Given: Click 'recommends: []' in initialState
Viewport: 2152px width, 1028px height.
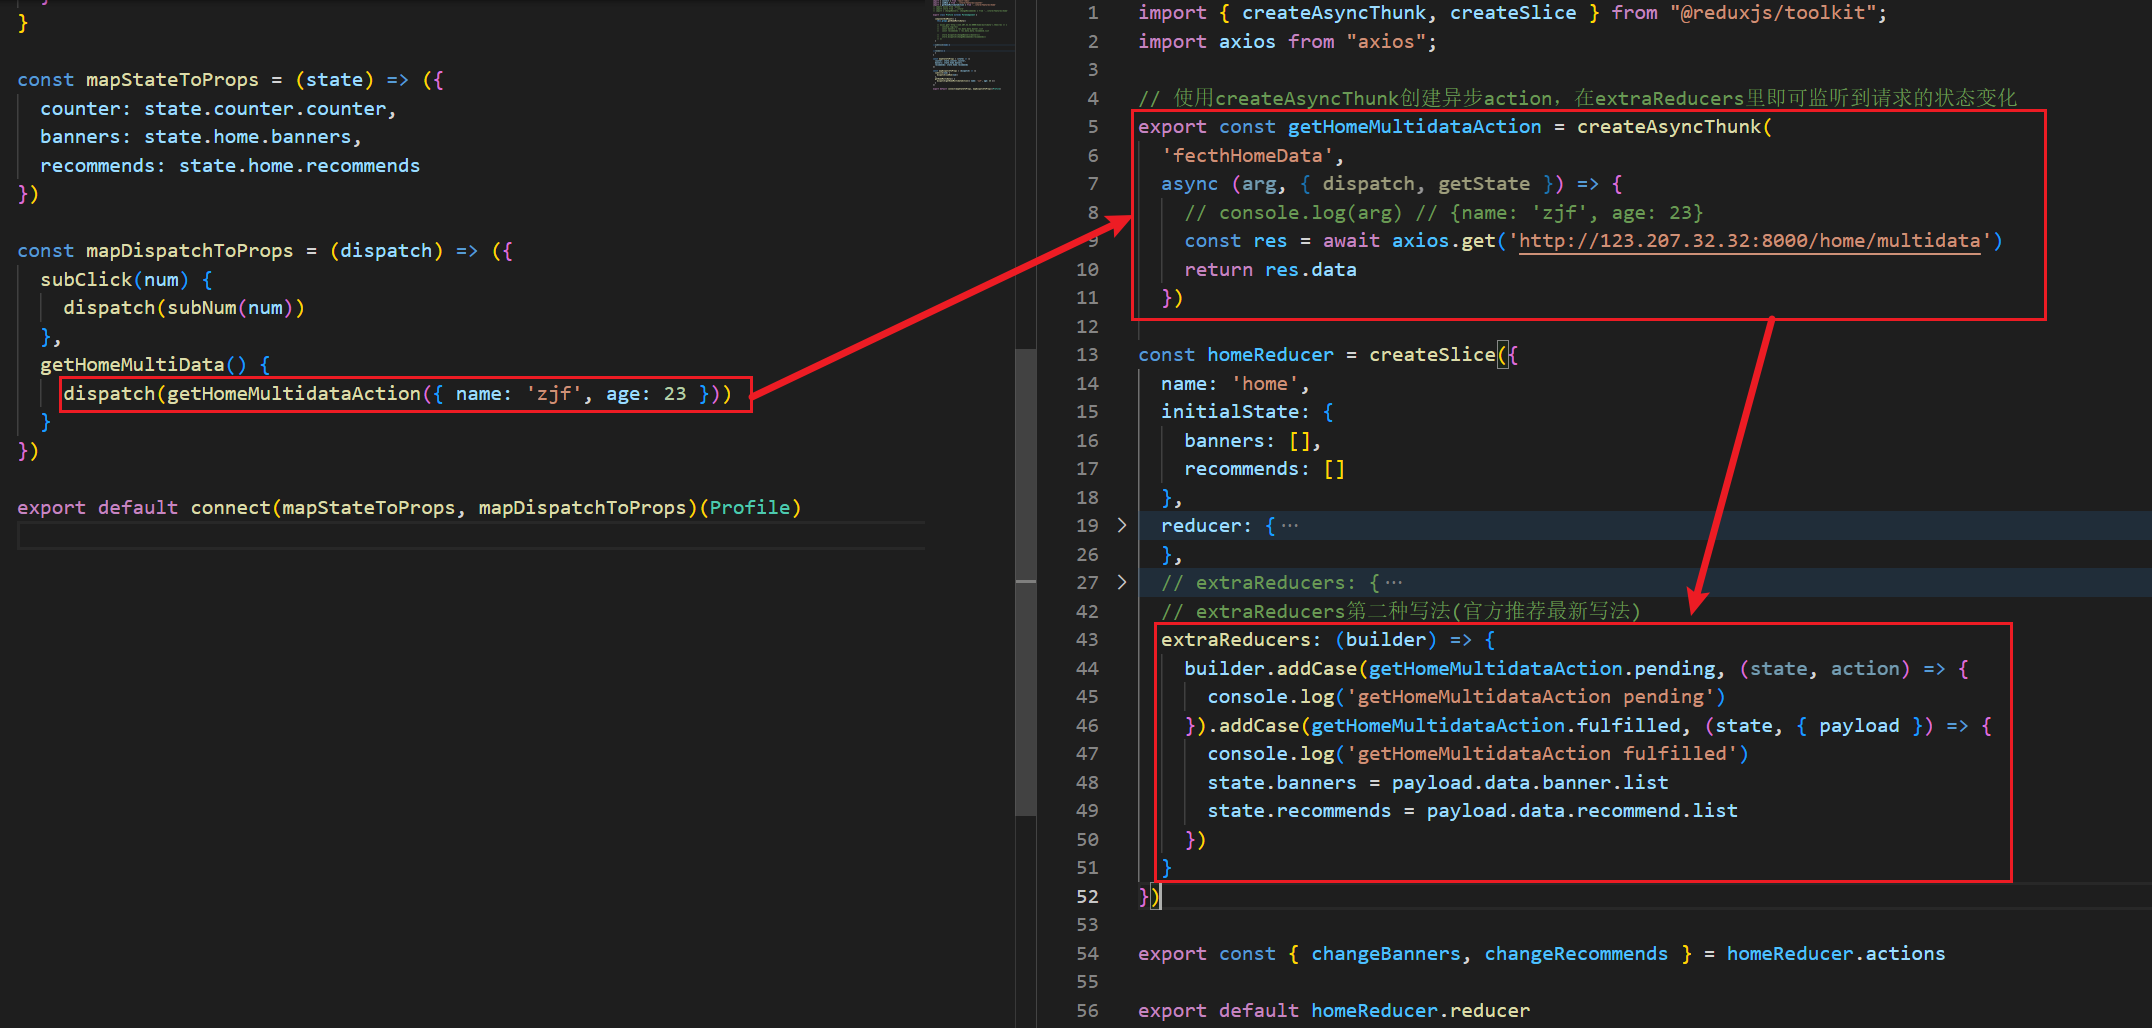Looking at the screenshot, I should tap(1264, 469).
